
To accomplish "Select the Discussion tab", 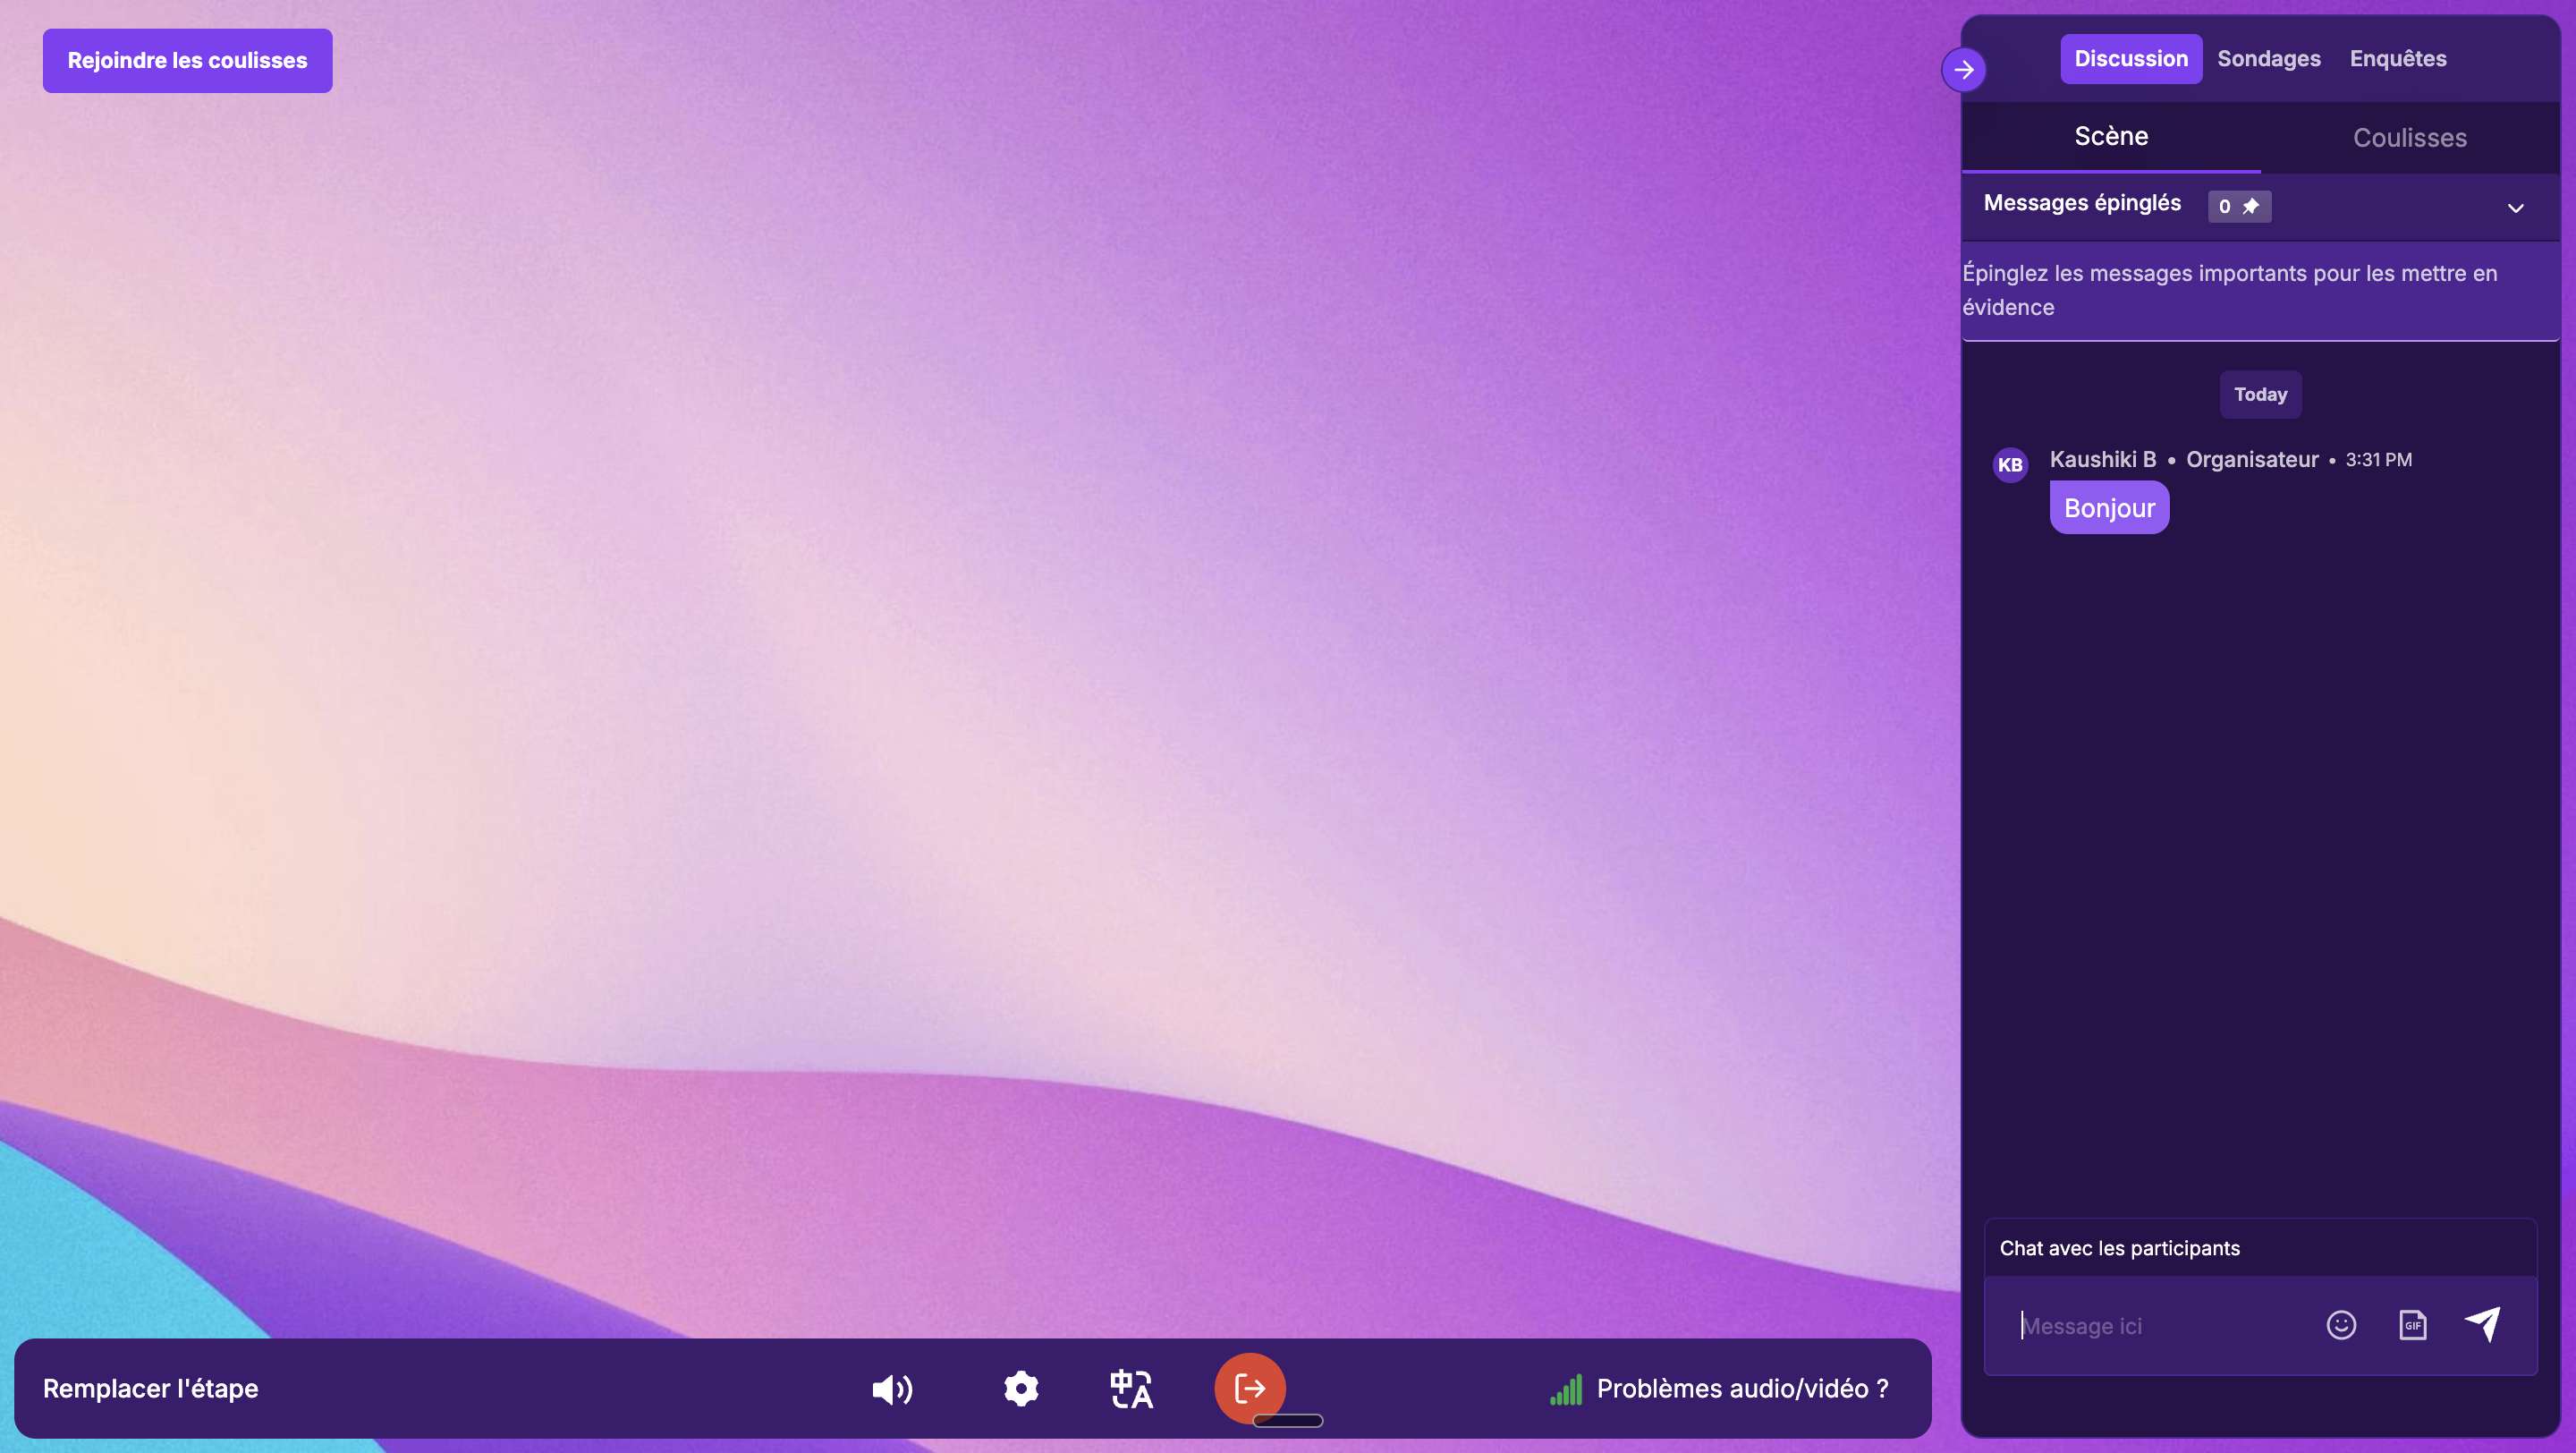I will [x=2130, y=58].
